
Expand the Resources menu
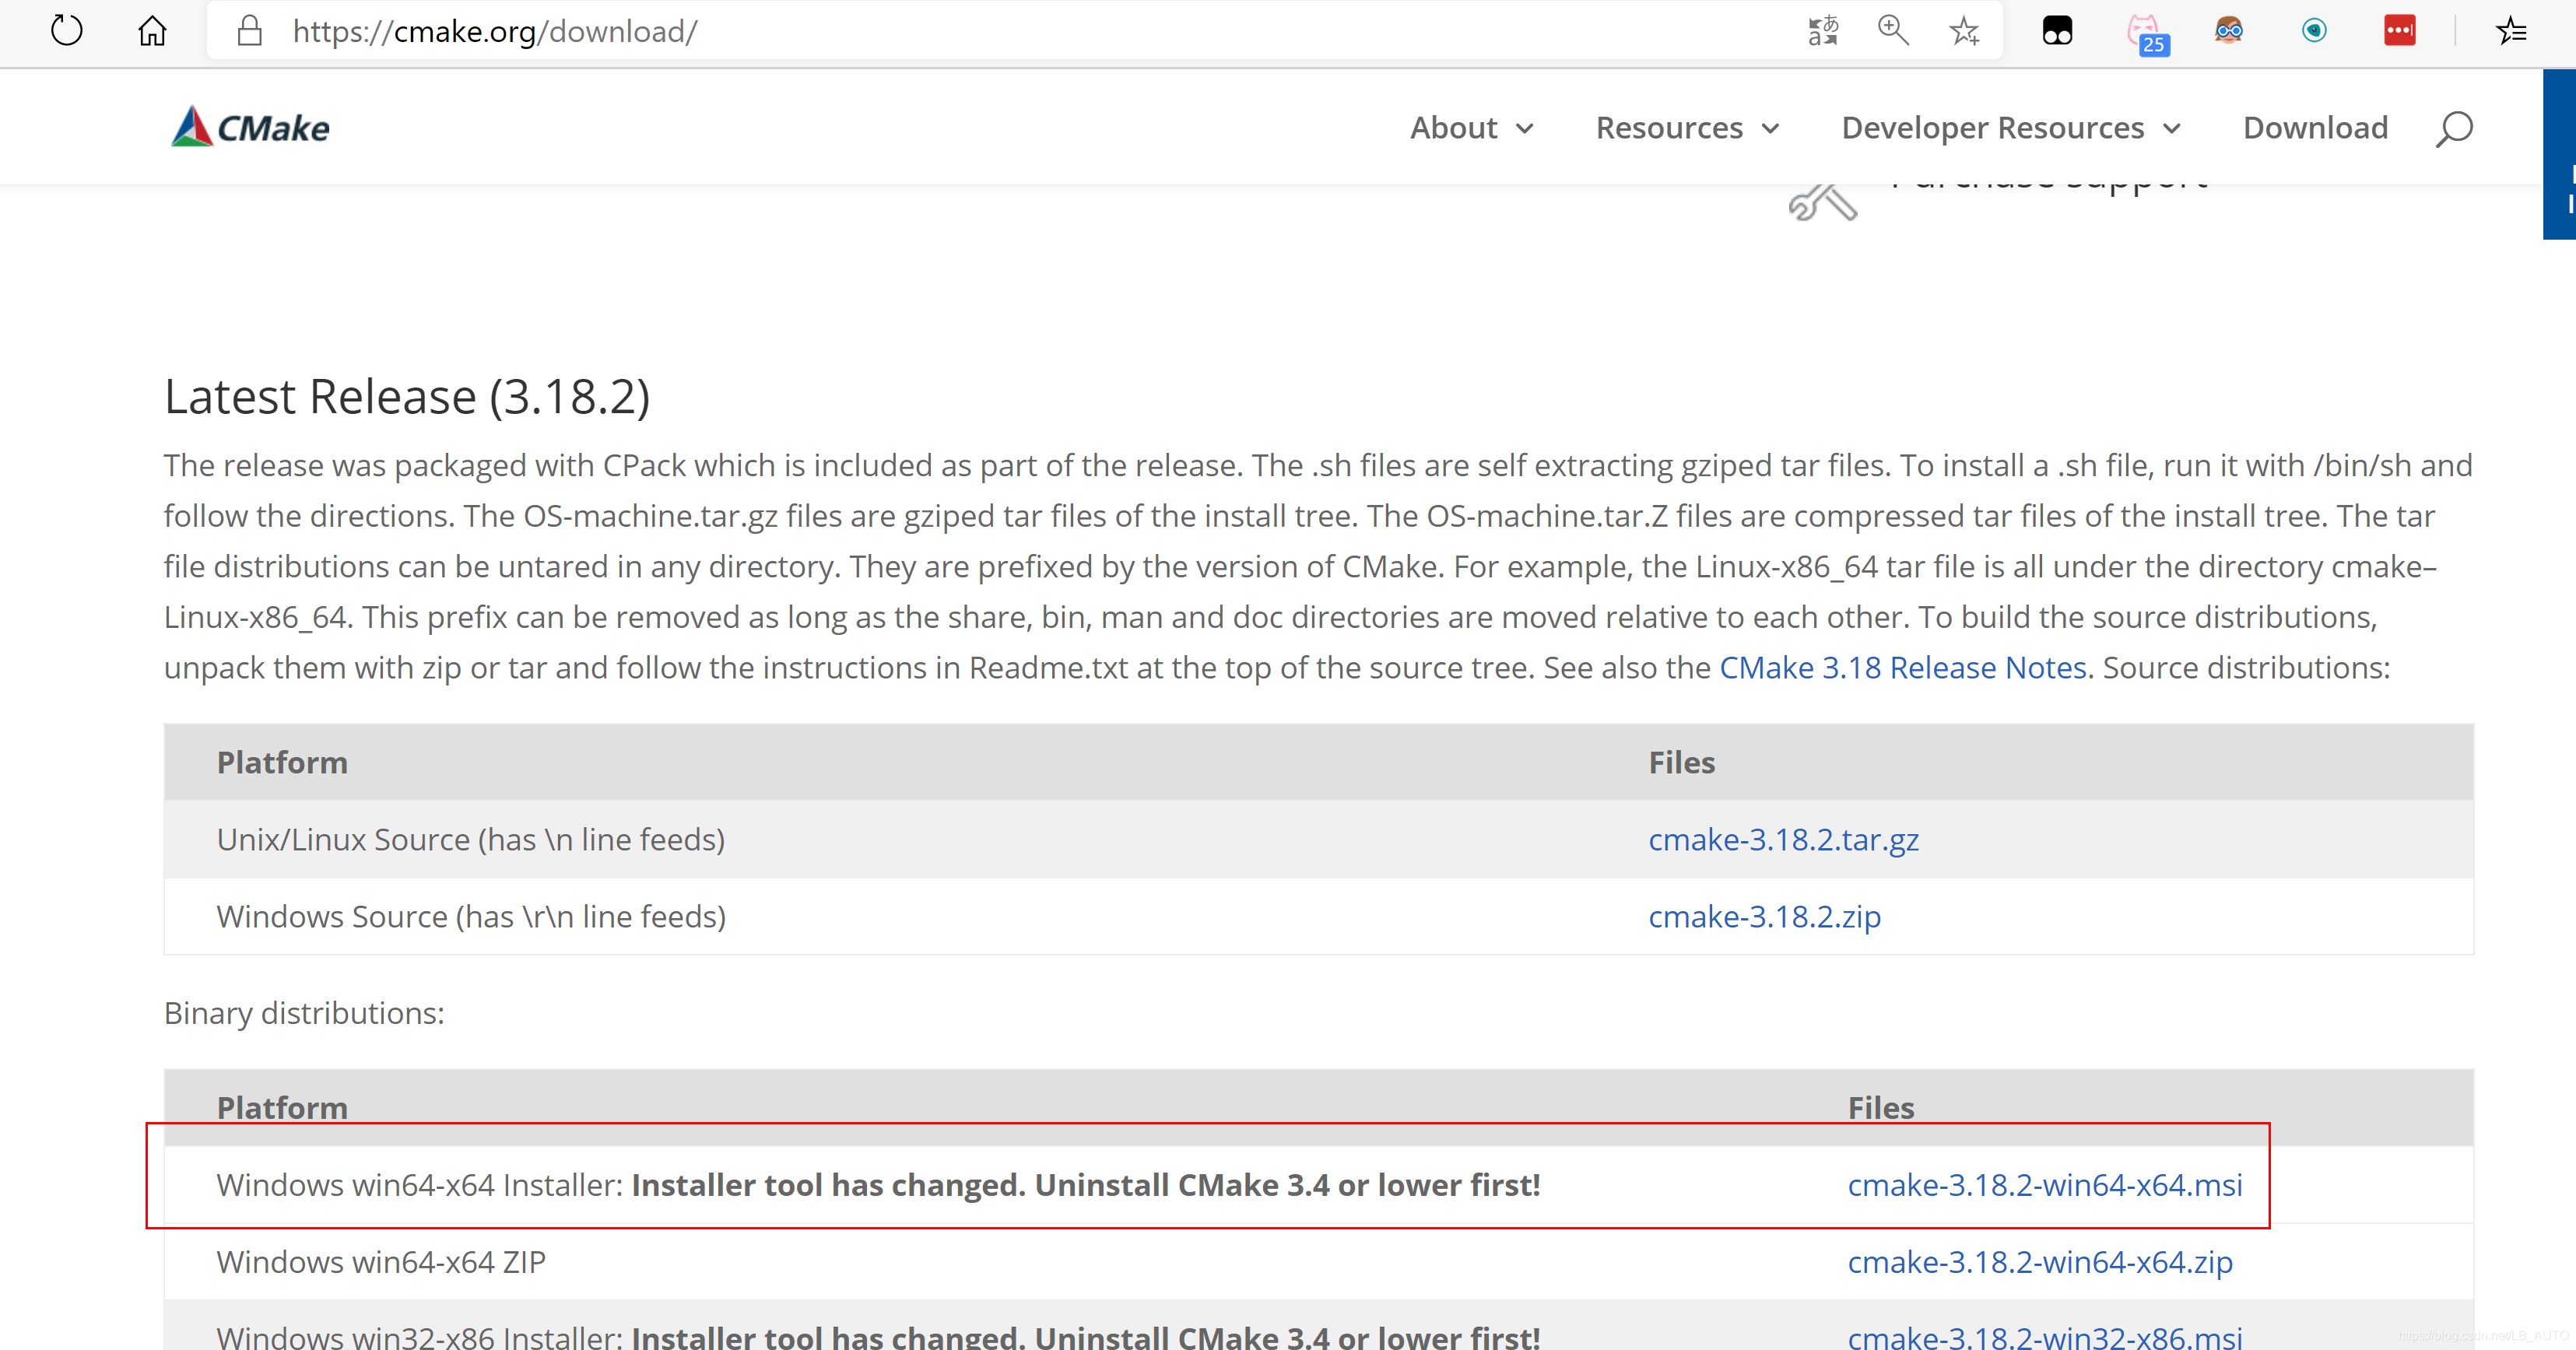click(x=1687, y=128)
